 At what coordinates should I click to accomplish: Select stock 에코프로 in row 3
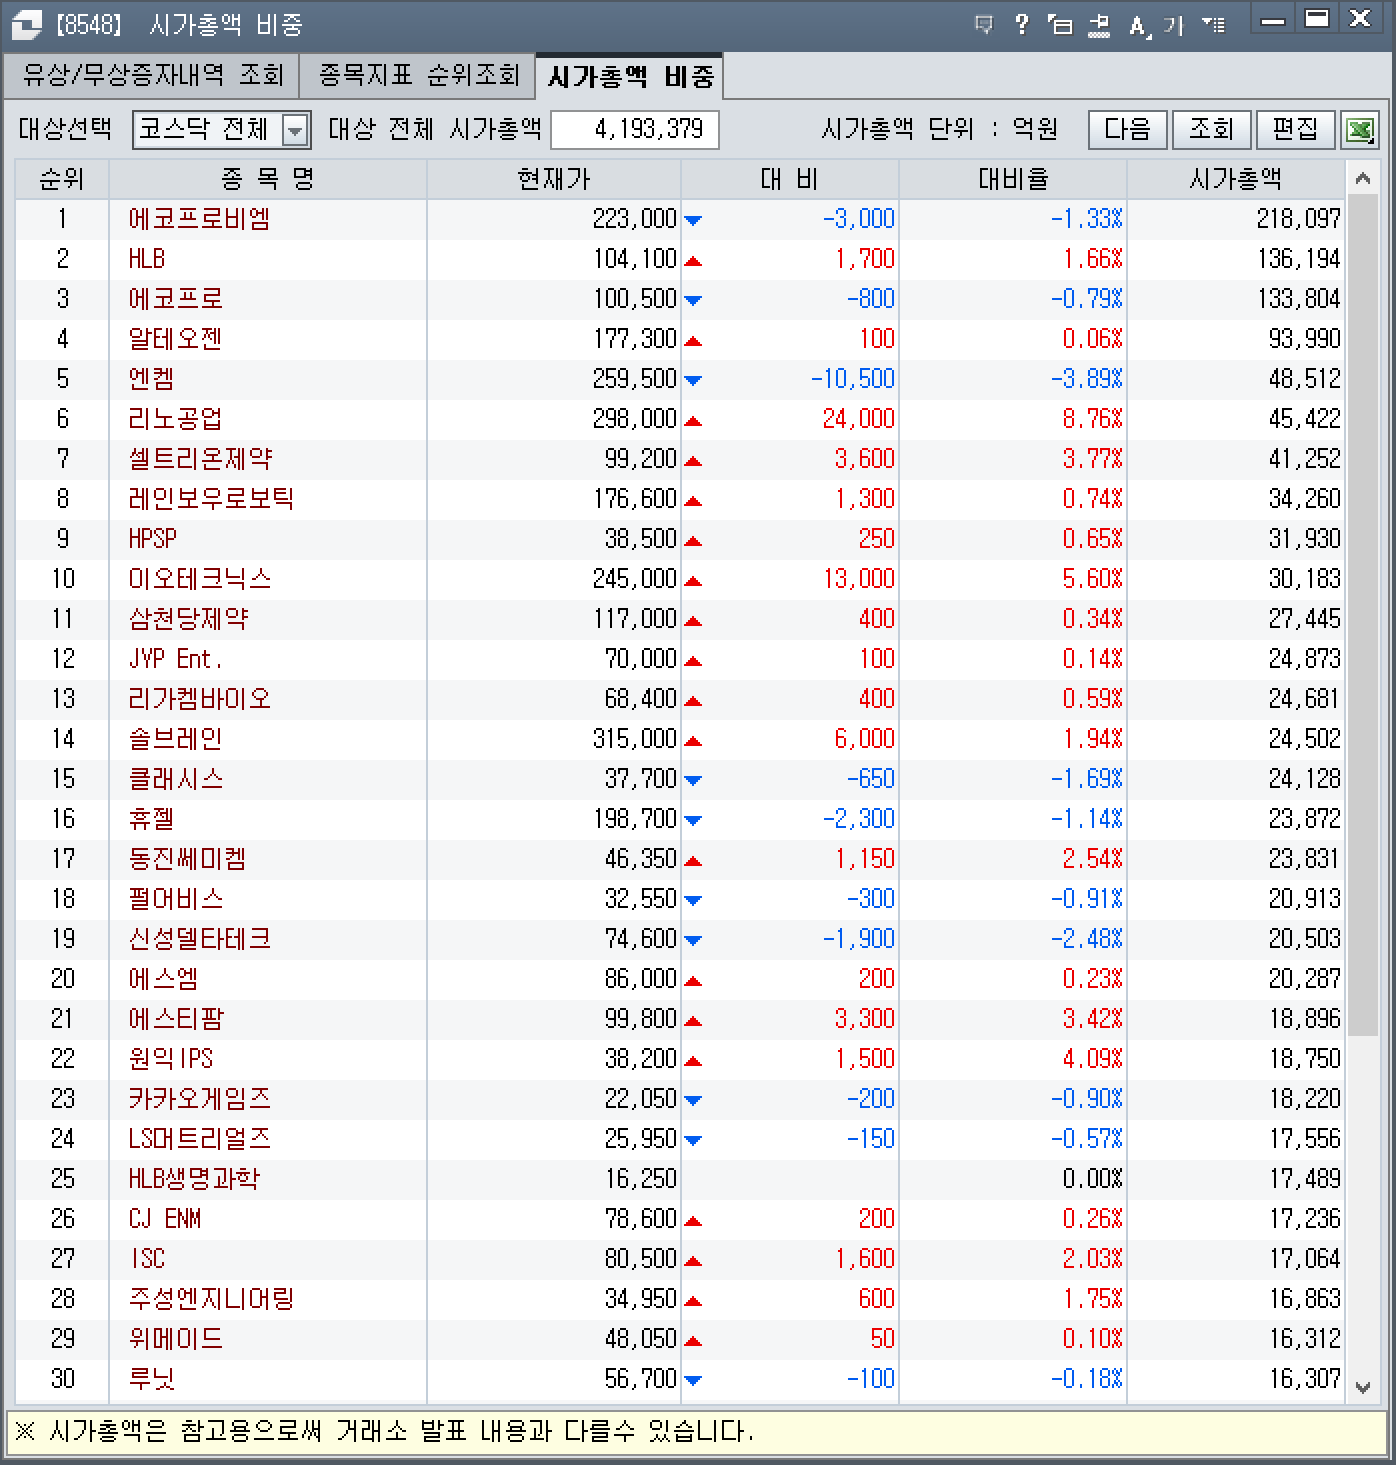click(176, 299)
